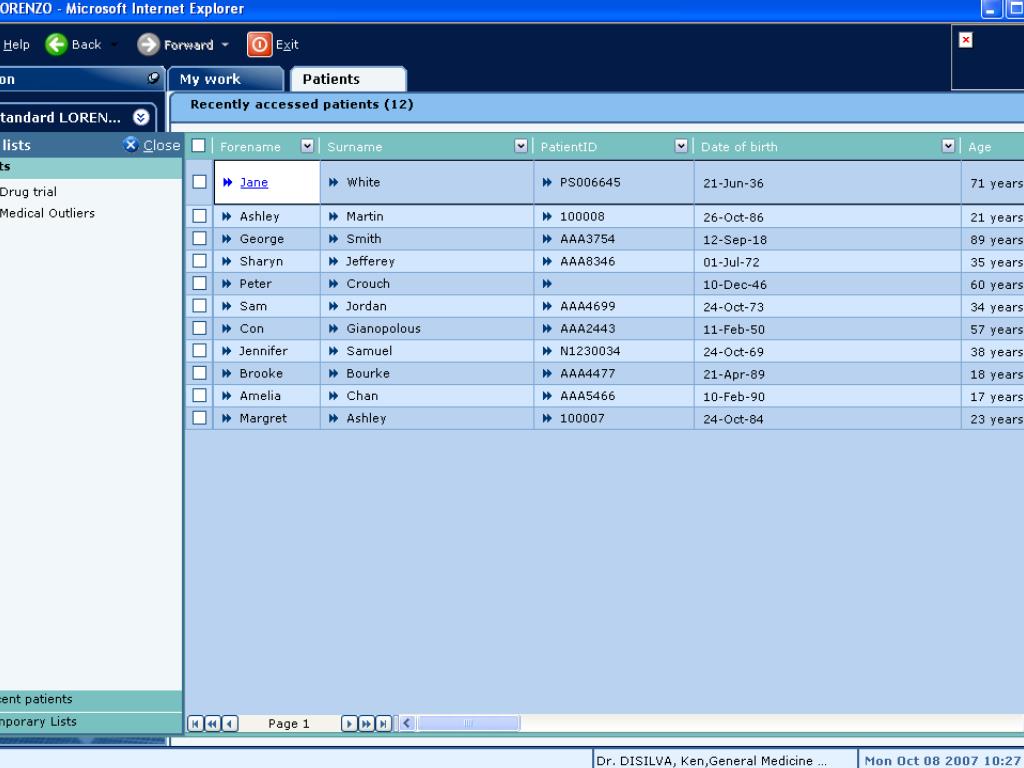This screenshot has width=1024, height=768.
Task: Click double-arrow icon next to Margret
Action: [227, 418]
